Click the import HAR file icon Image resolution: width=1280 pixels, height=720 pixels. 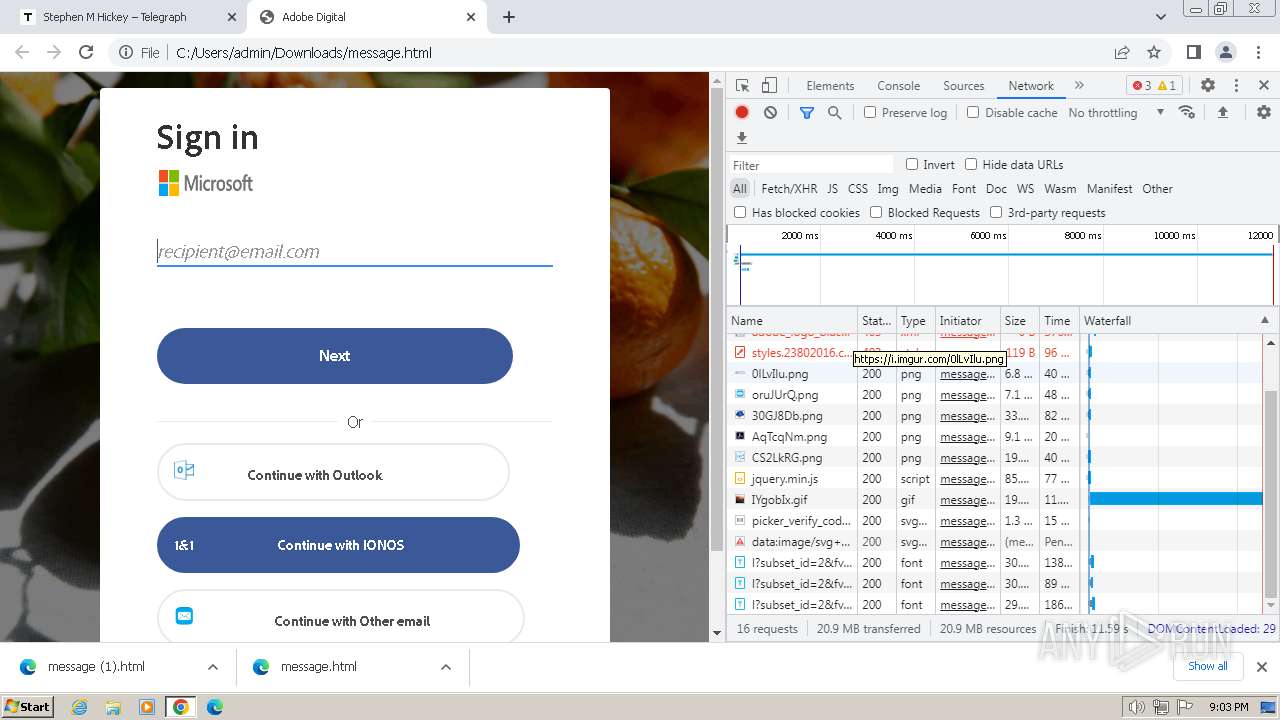[1222, 112]
